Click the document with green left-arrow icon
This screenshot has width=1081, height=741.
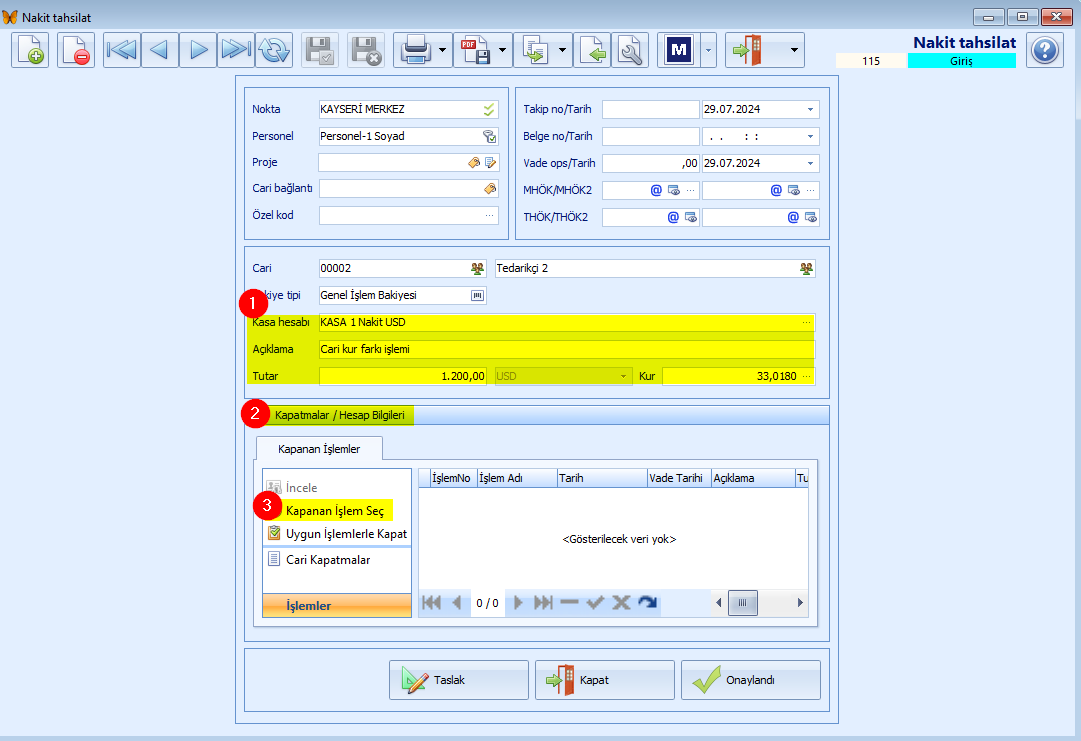pos(592,50)
